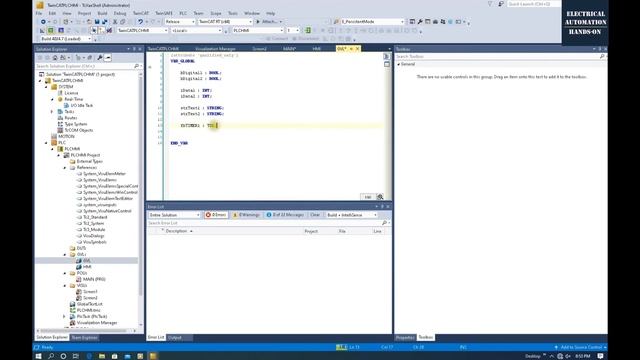The height and width of the screenshot is (360, 640).
Task: Click the Windows Start button
Action: click(38, 356)
